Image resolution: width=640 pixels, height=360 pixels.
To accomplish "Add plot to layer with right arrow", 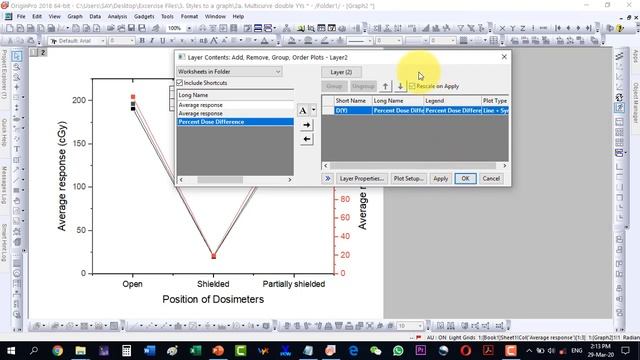I will pos(307,125).
